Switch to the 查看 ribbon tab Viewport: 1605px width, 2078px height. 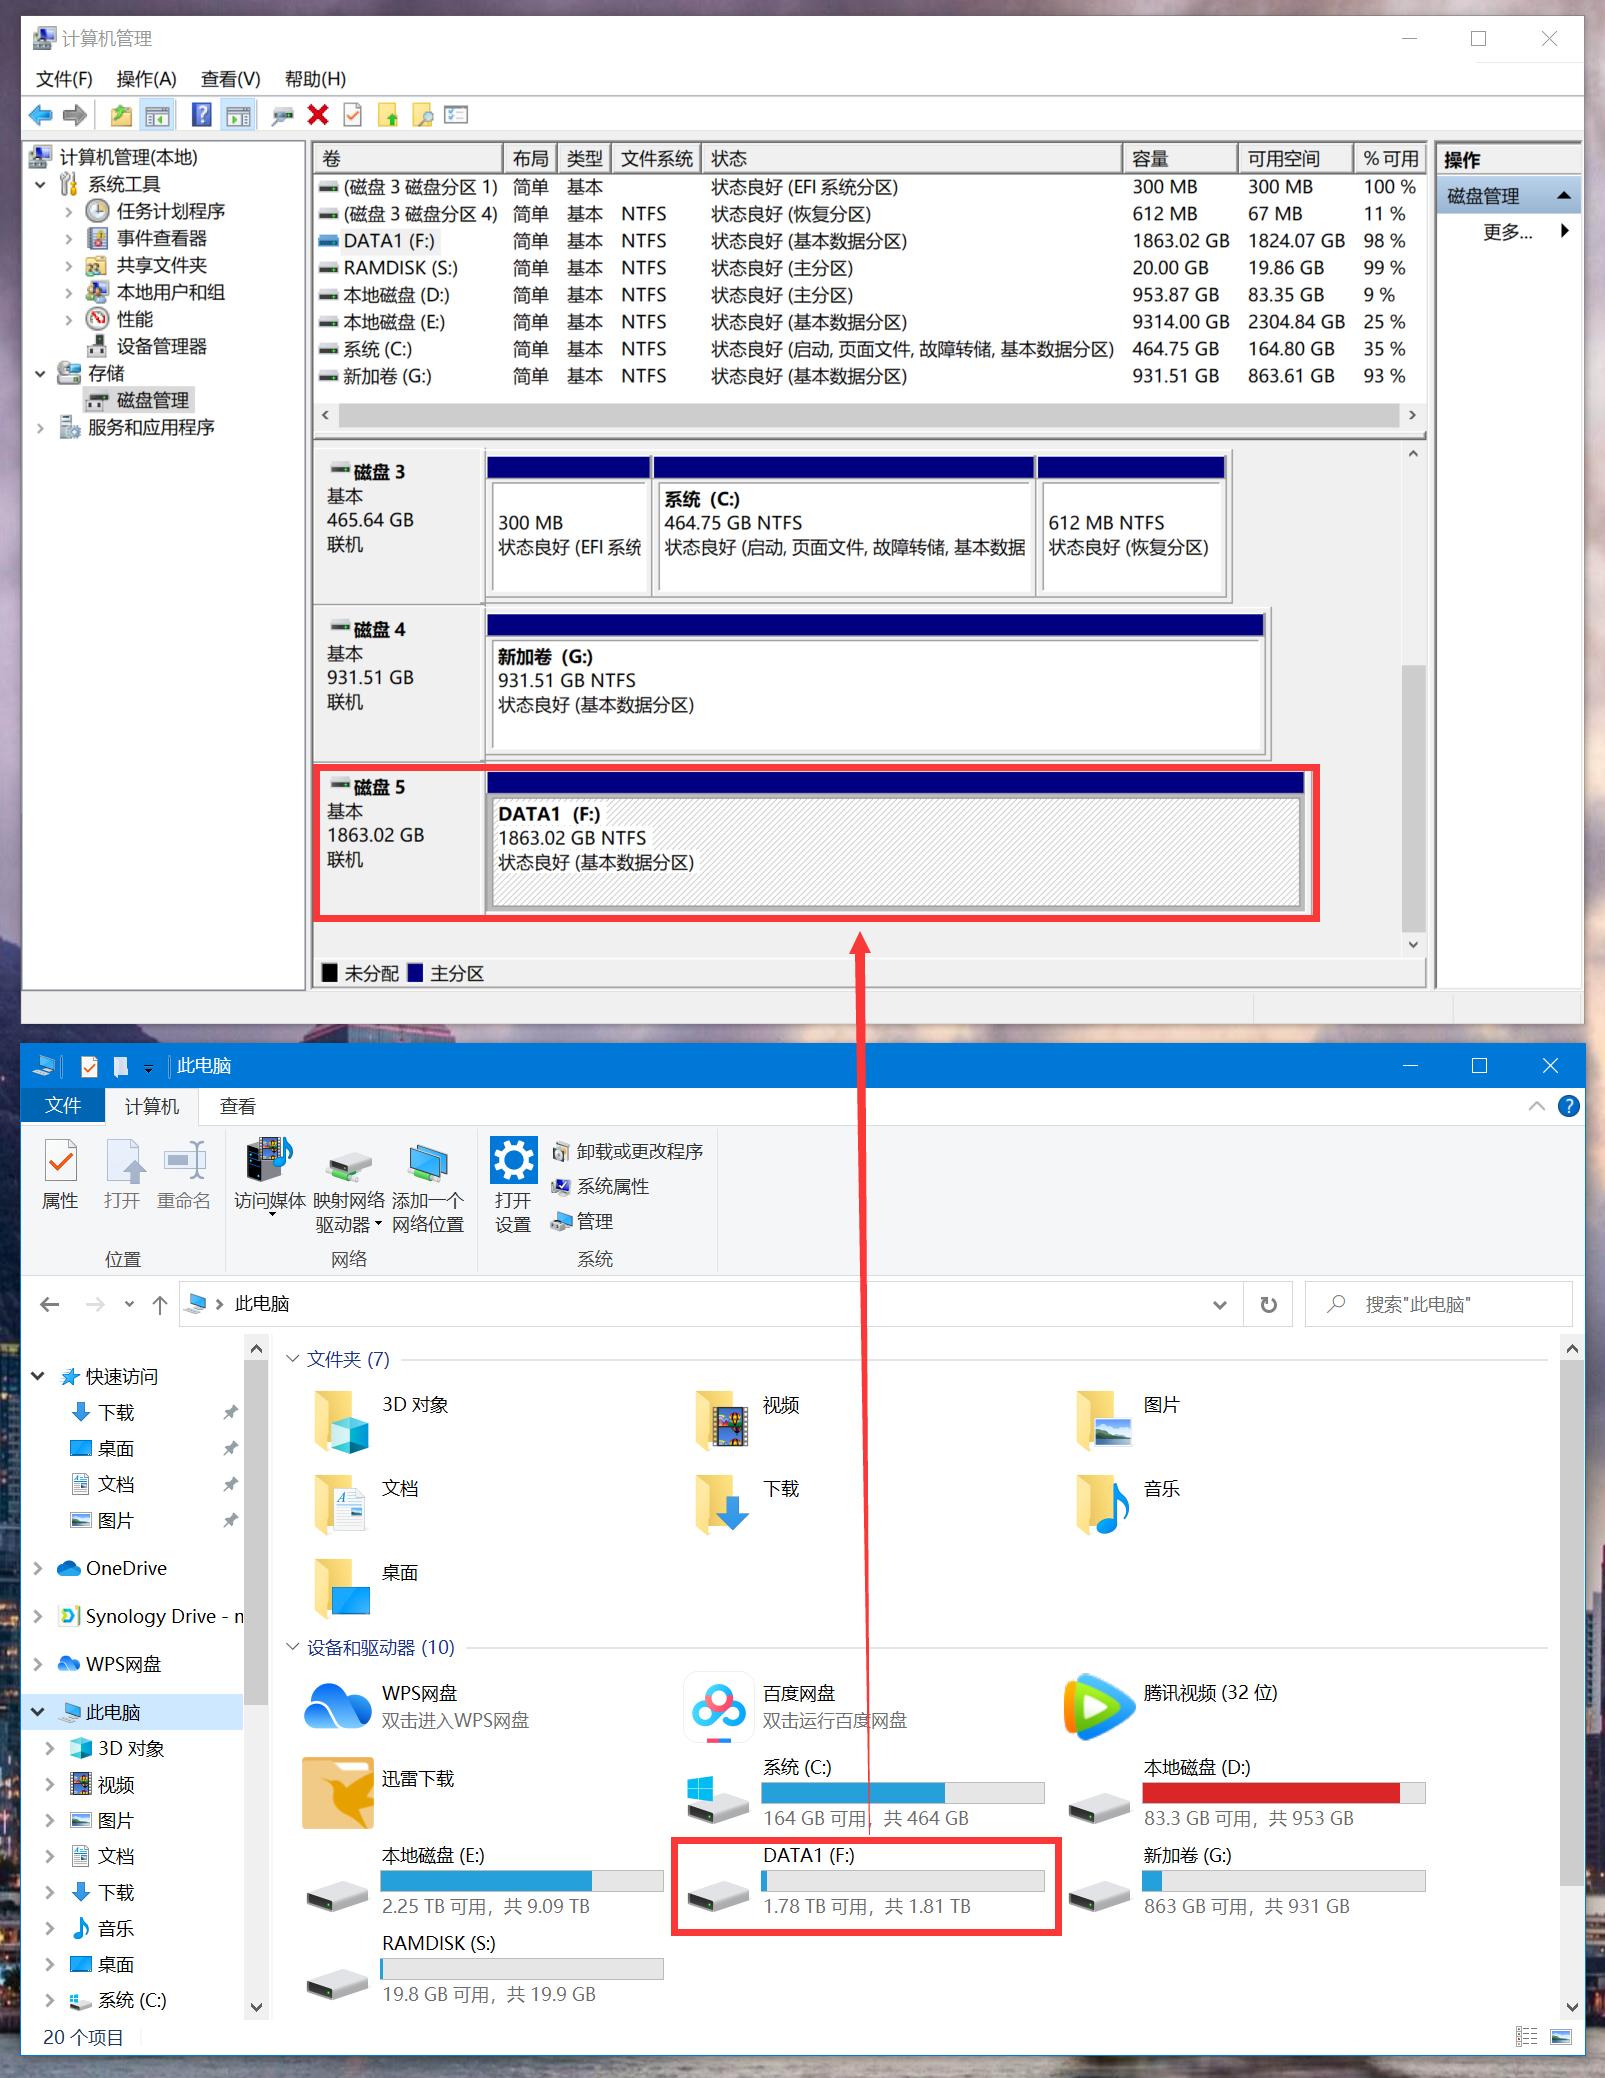(x=238, y=1106)
